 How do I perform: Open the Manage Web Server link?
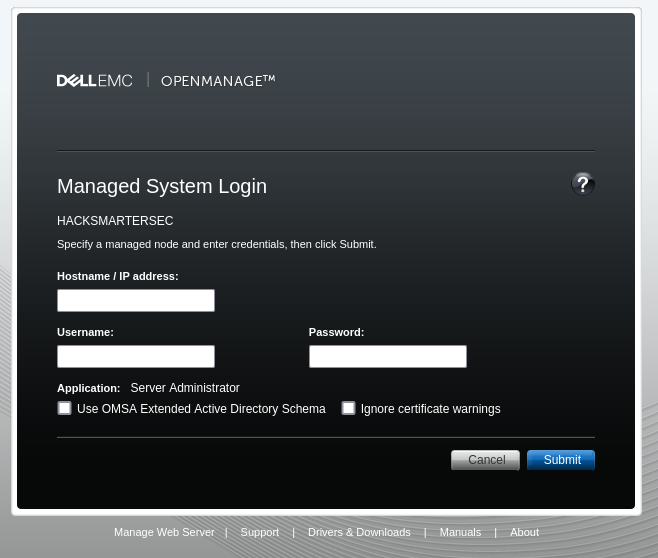[x=164, y=532]
